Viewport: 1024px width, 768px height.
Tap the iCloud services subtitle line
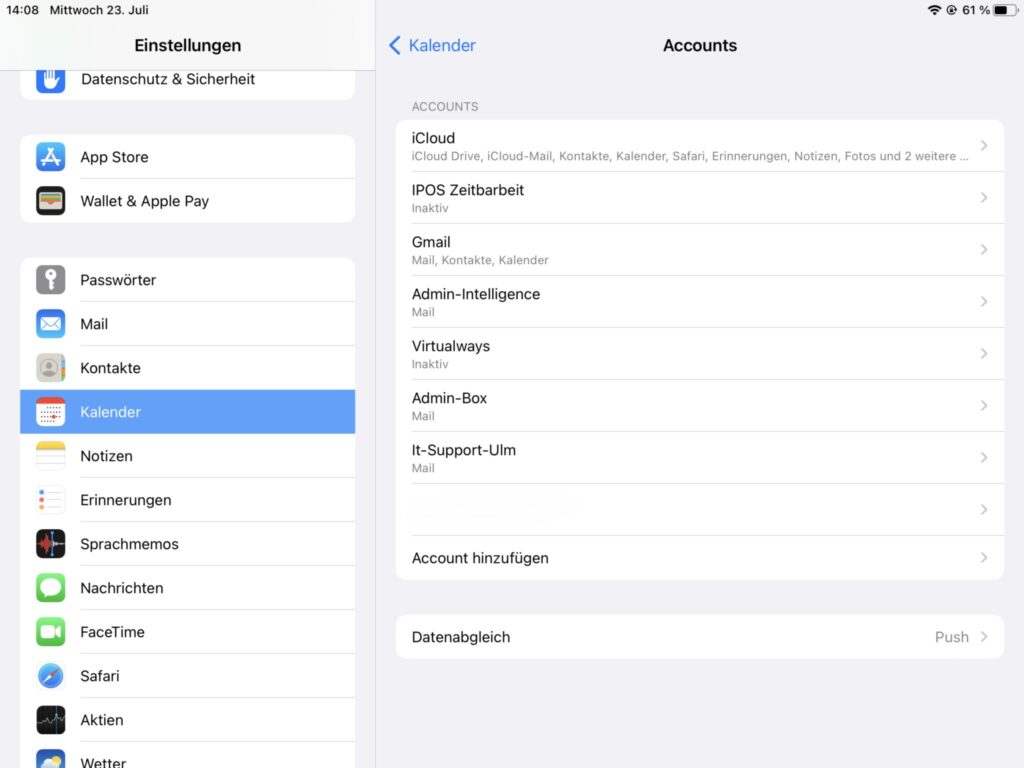click(690, 156)
